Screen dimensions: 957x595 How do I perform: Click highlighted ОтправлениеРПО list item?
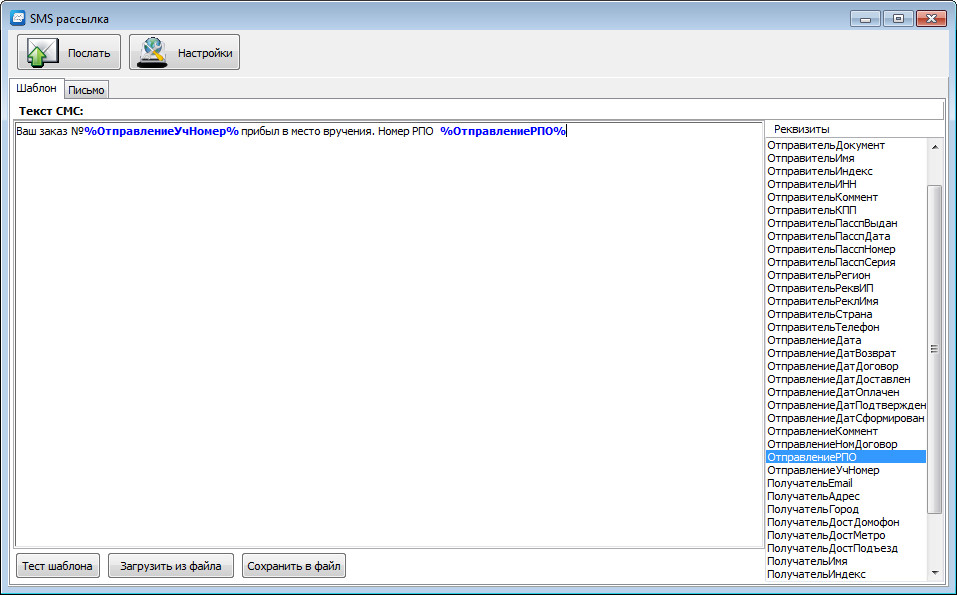(x=846, y=457)
